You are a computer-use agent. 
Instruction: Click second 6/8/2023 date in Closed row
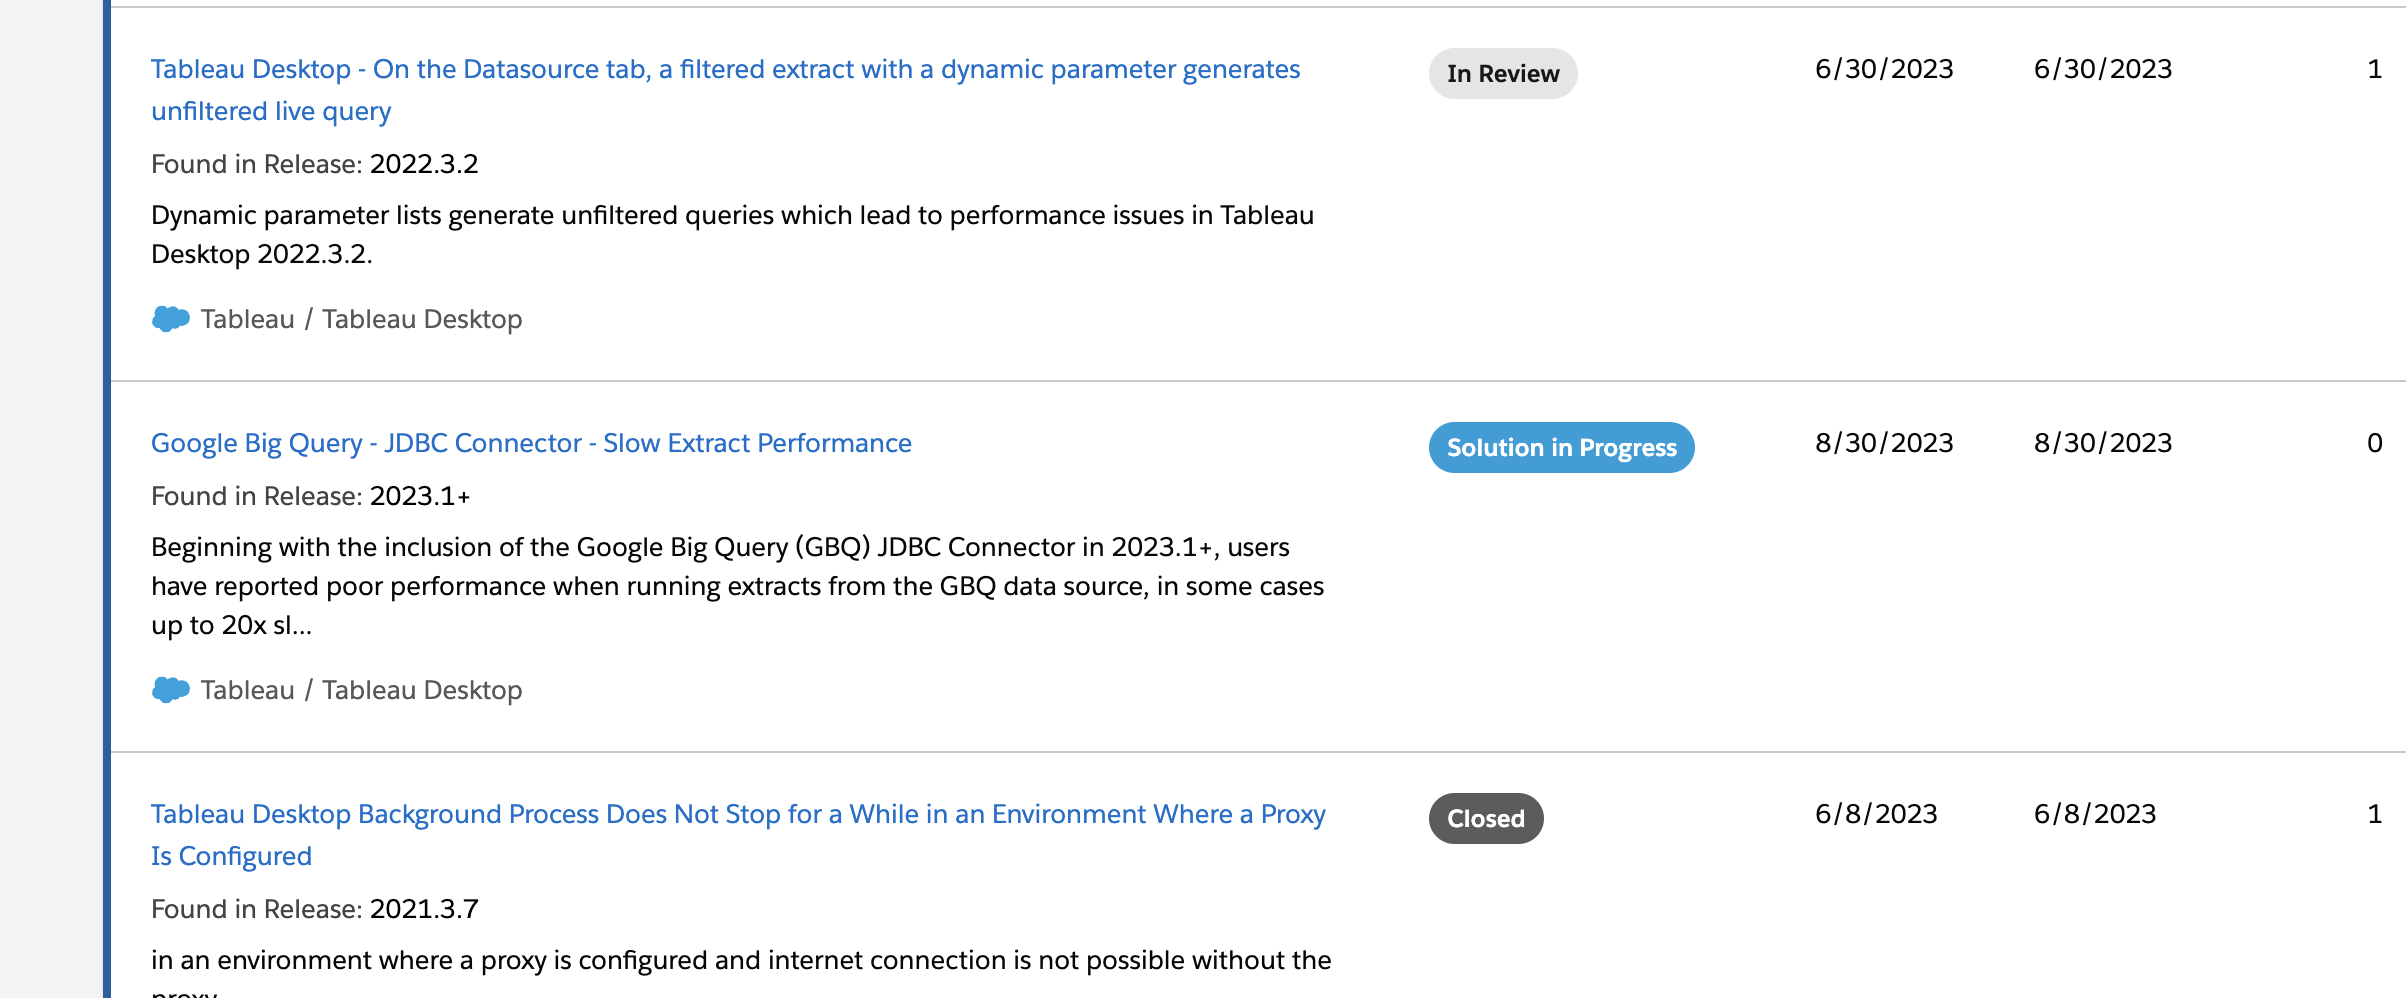tap(2095, 814)
